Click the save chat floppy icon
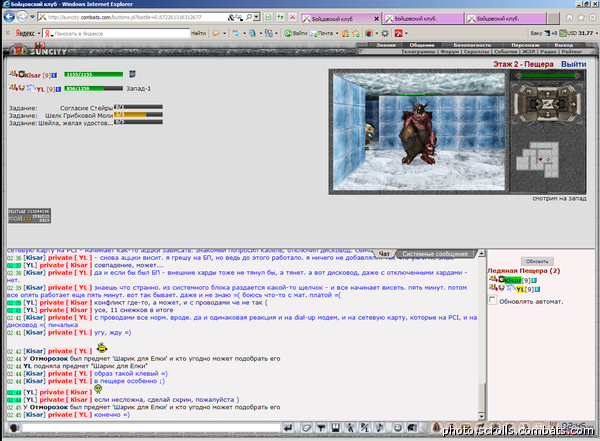This screenshot has width=600, height=441. [x=336, y=428]
